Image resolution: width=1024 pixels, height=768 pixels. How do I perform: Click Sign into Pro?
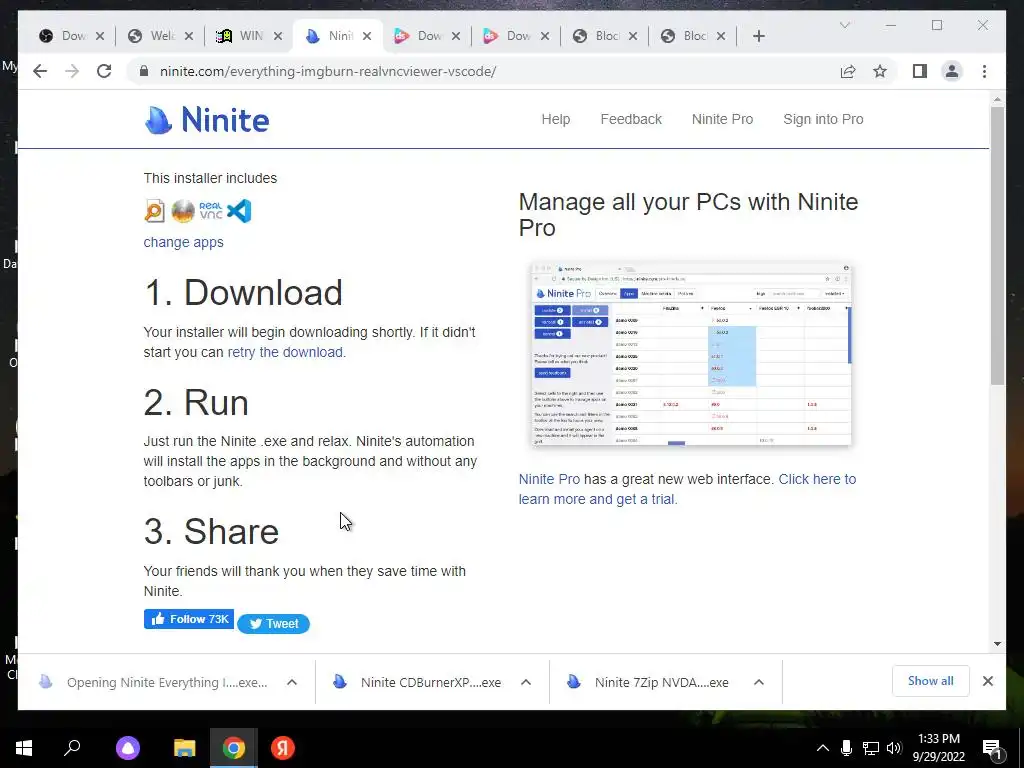823,120
